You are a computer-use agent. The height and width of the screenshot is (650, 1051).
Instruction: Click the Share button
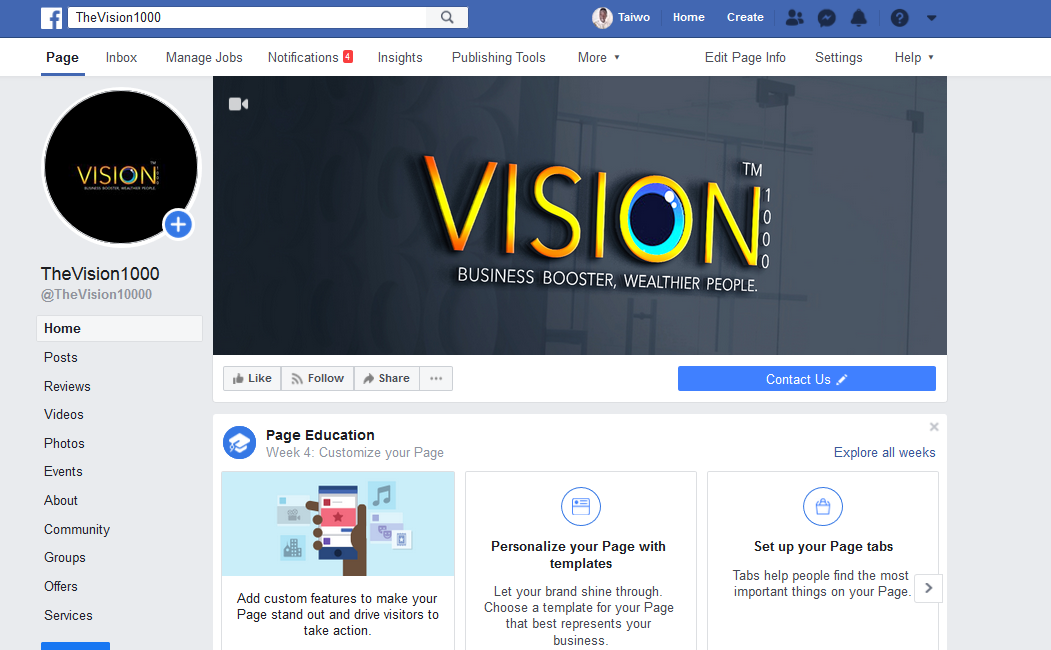pyautogui.click(x=387, y=379)
